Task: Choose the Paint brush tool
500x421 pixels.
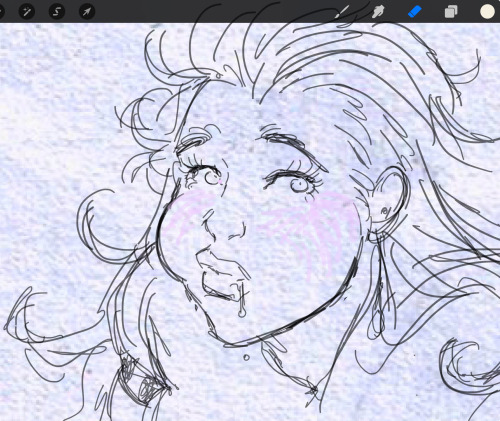Action: coord(342,12)
